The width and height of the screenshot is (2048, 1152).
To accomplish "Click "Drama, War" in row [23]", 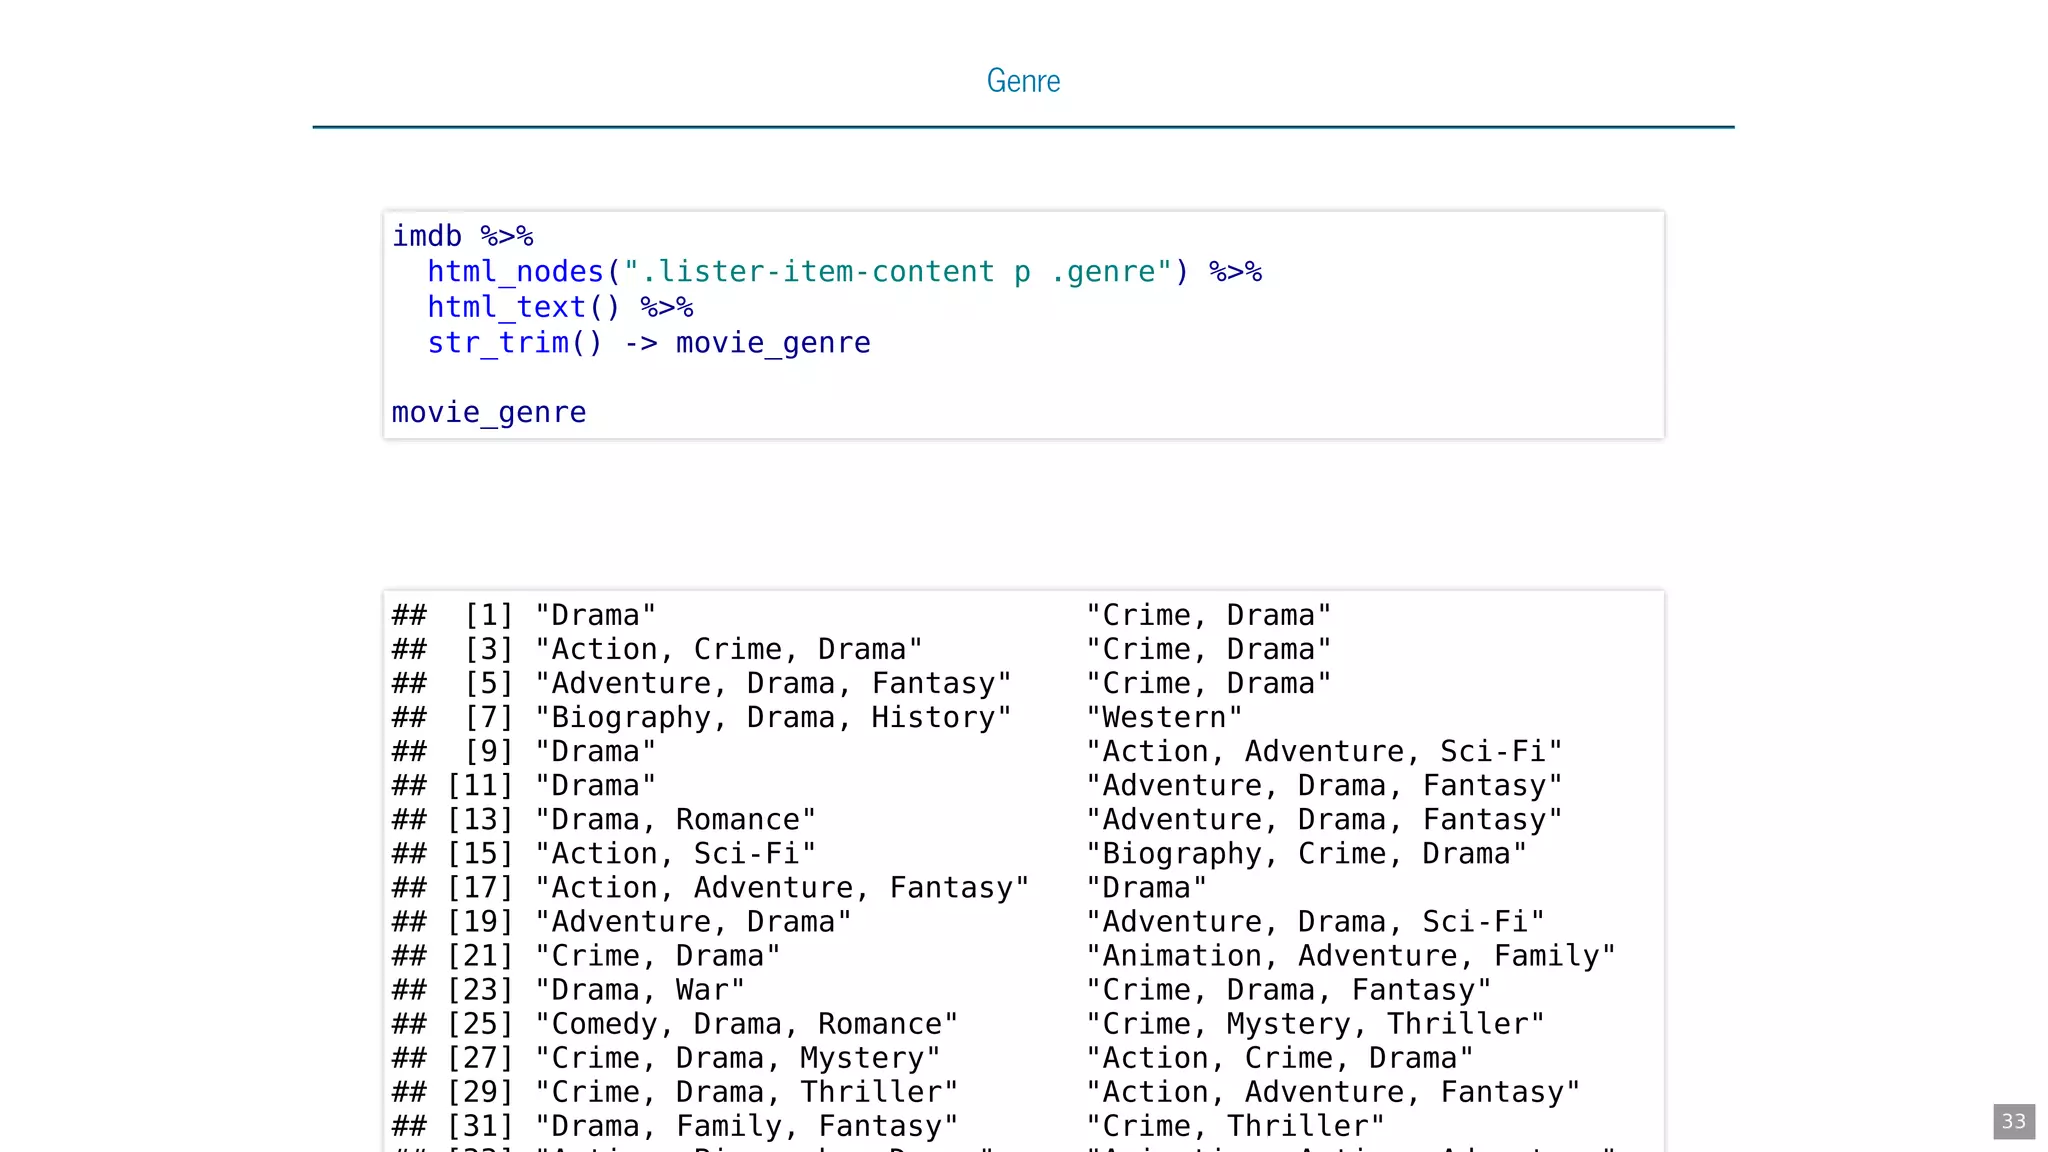I will point(640,989).
